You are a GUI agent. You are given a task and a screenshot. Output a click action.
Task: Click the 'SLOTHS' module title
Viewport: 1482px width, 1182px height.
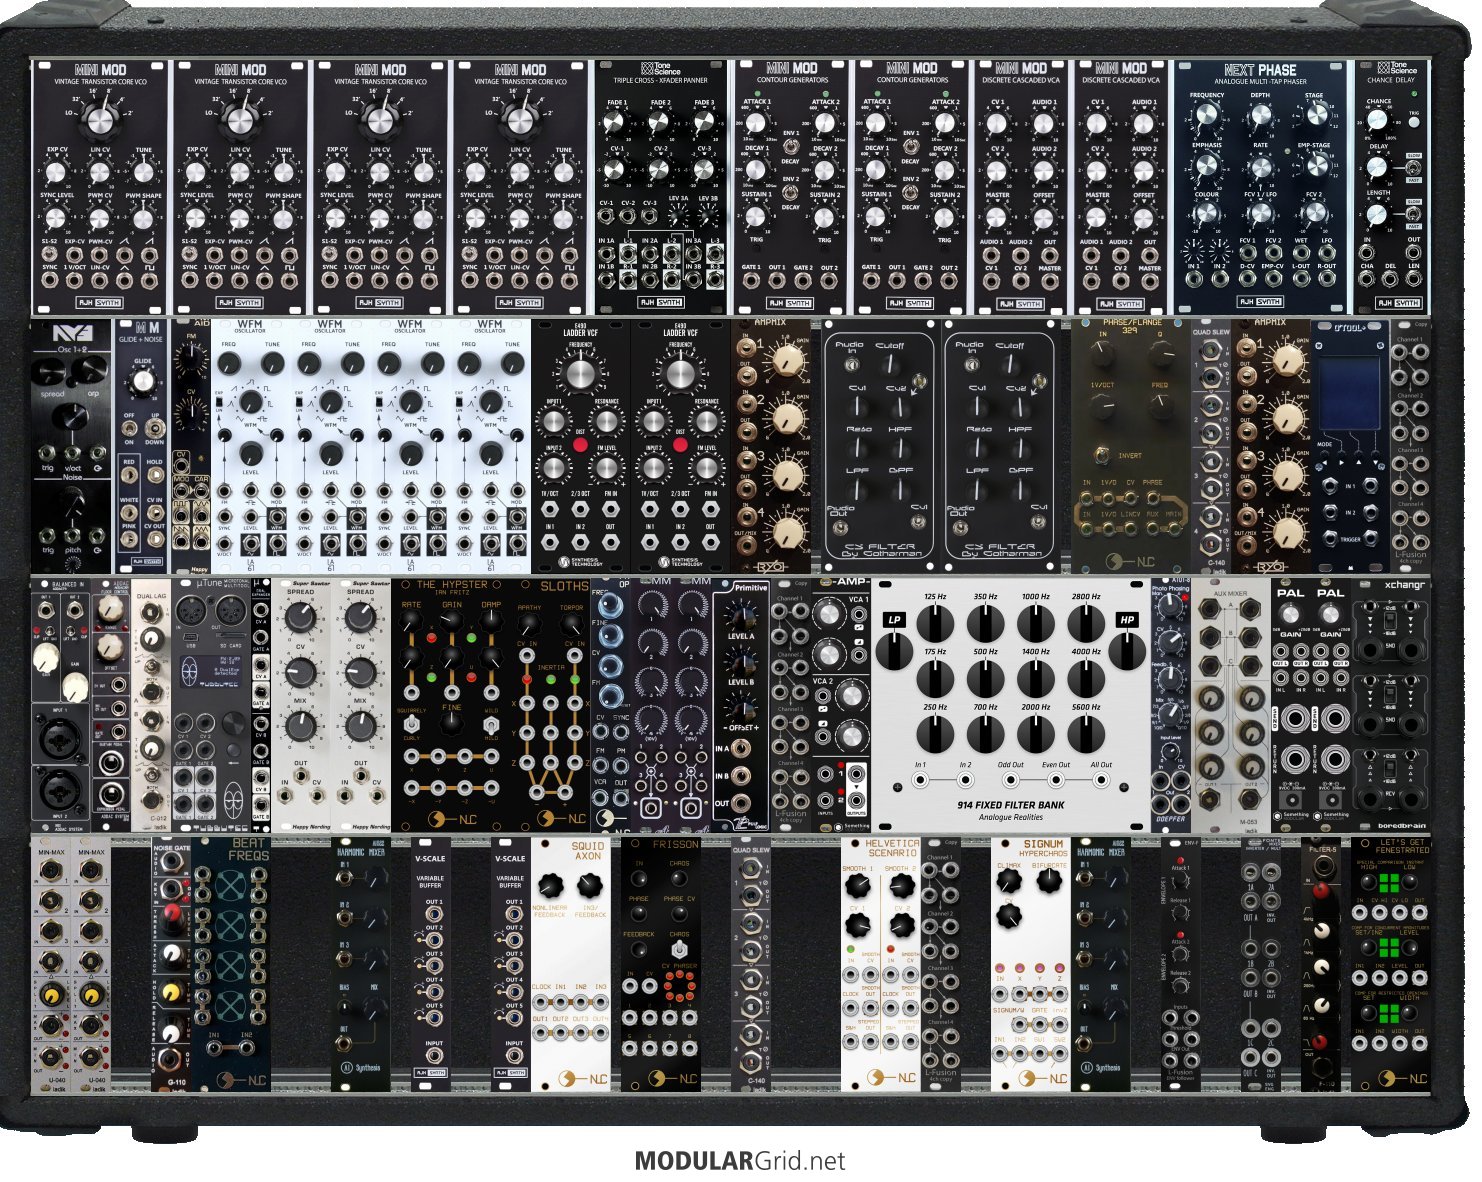(x=564, y=586)
